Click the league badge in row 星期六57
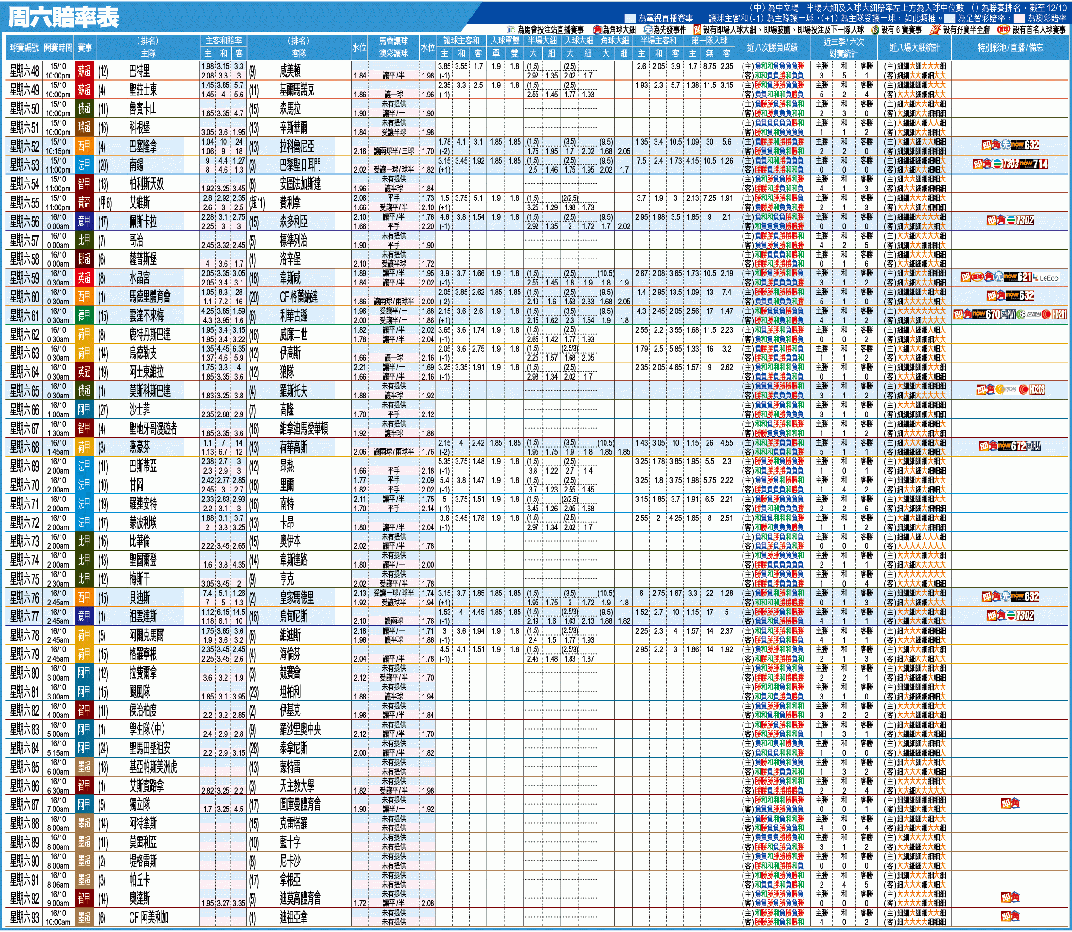The image size is (1072, 932). pyautogui.click(x=84, y=240)
